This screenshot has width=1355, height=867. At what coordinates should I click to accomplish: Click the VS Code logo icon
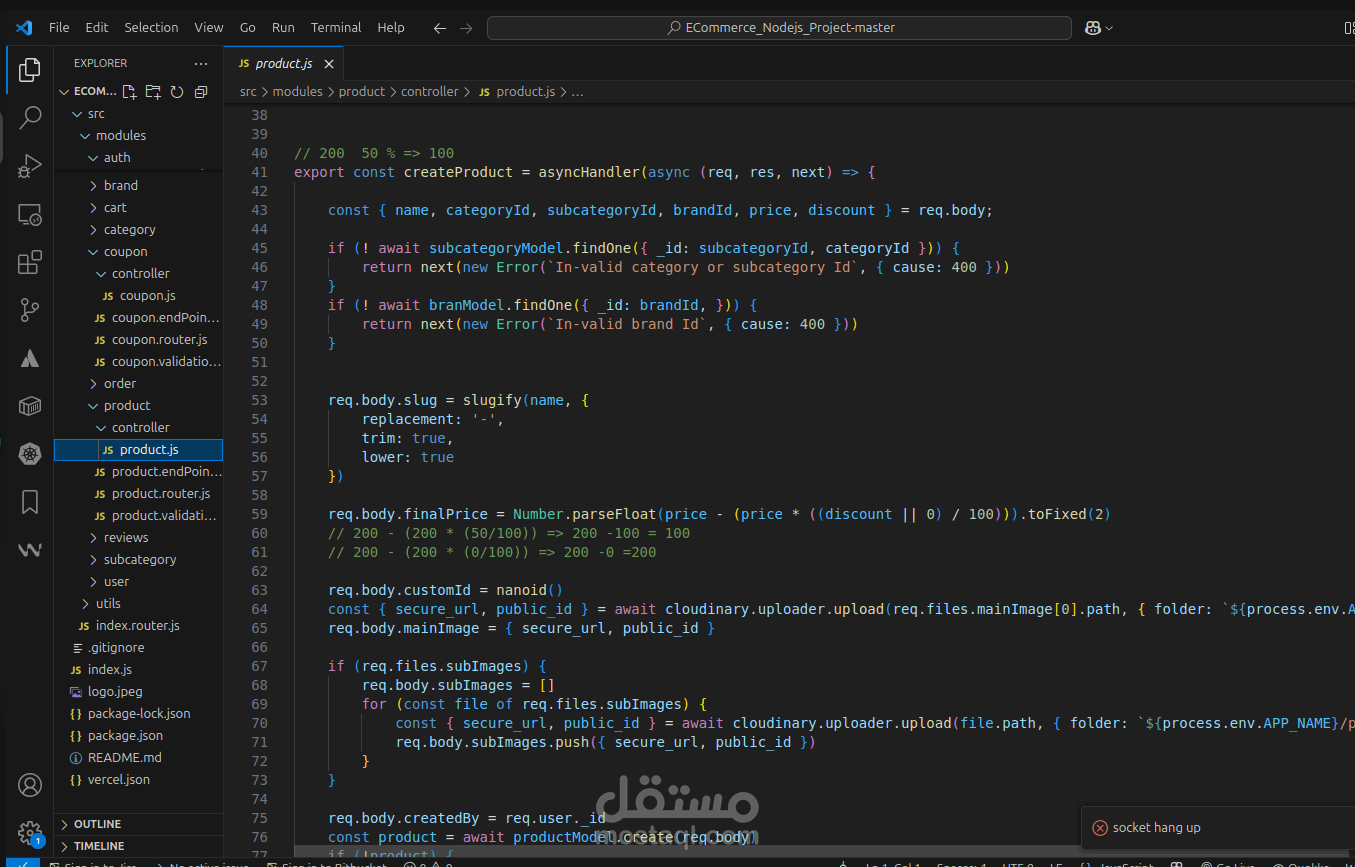coord(24,27)
